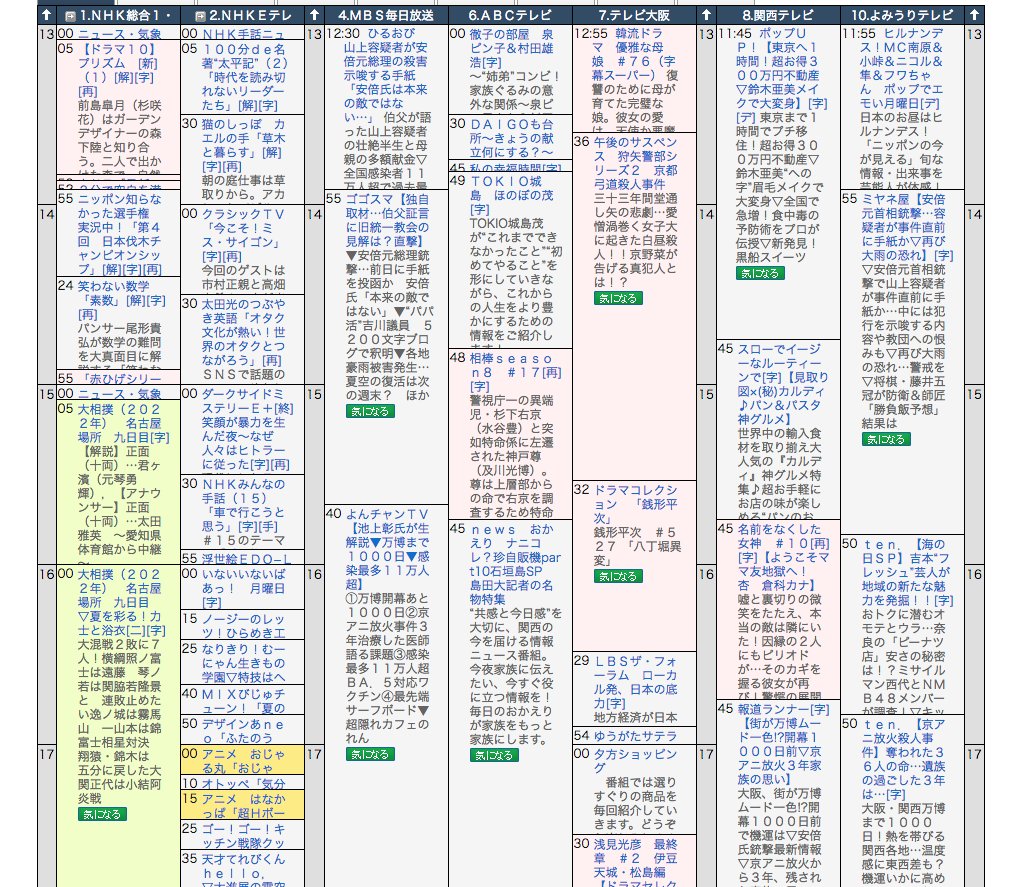Open クラシックTV program link
Viewport: 1020px width, 887px height.
click(x=243, y=235)
